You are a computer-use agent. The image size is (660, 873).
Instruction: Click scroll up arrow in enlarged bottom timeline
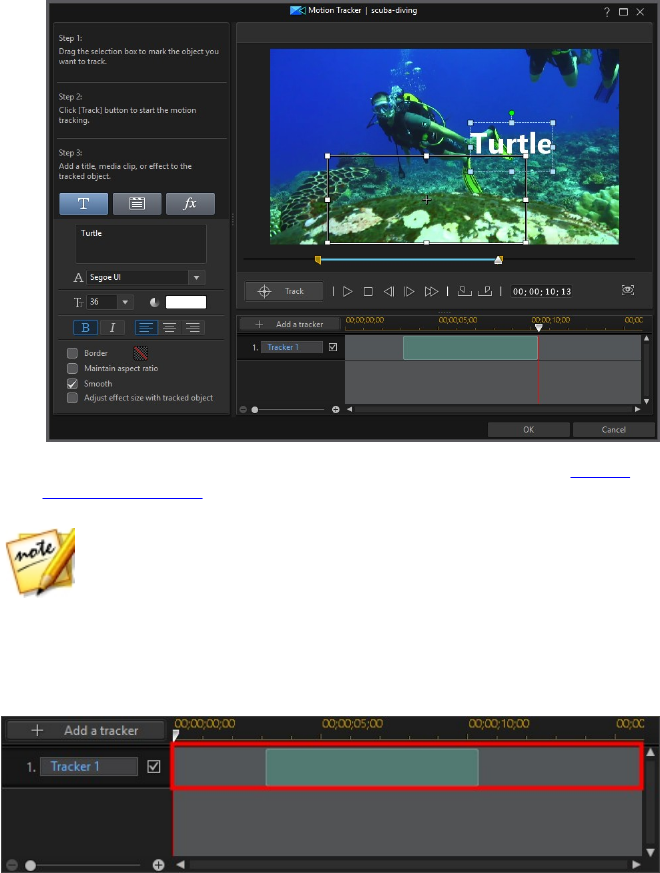650,753
